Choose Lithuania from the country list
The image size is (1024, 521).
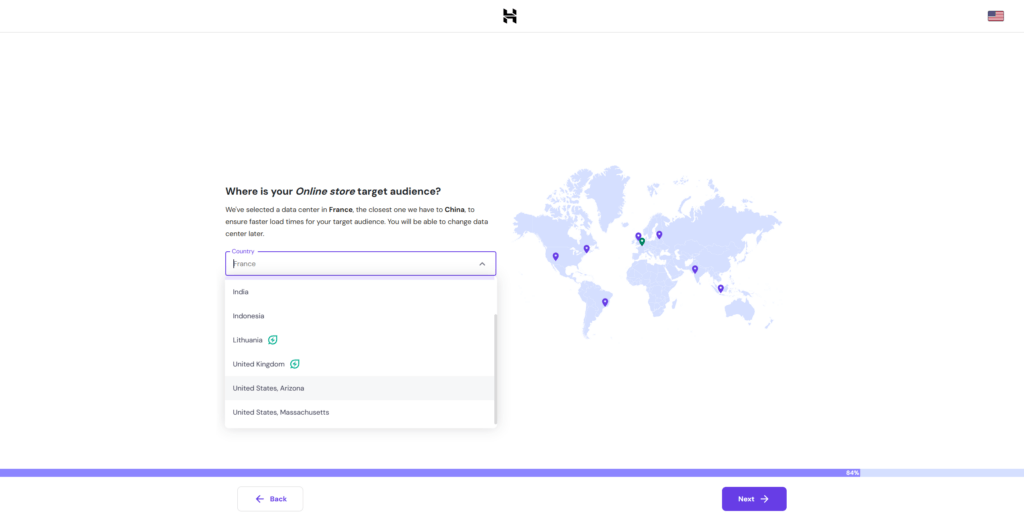click(248, 340)
